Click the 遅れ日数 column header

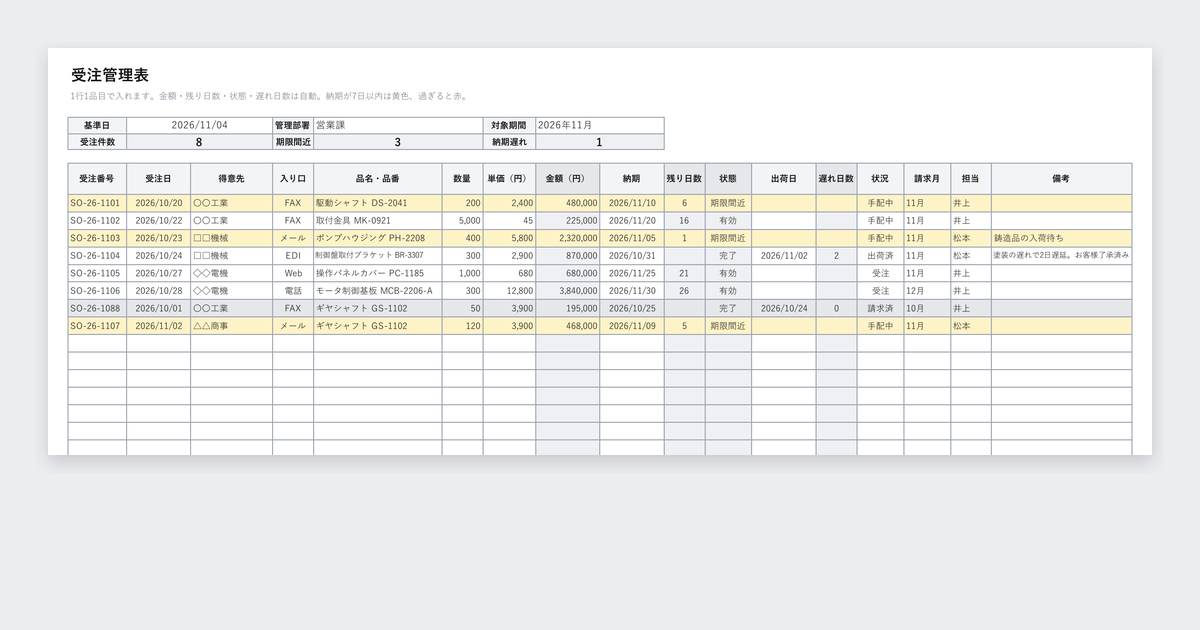click(x=836, y=179)
